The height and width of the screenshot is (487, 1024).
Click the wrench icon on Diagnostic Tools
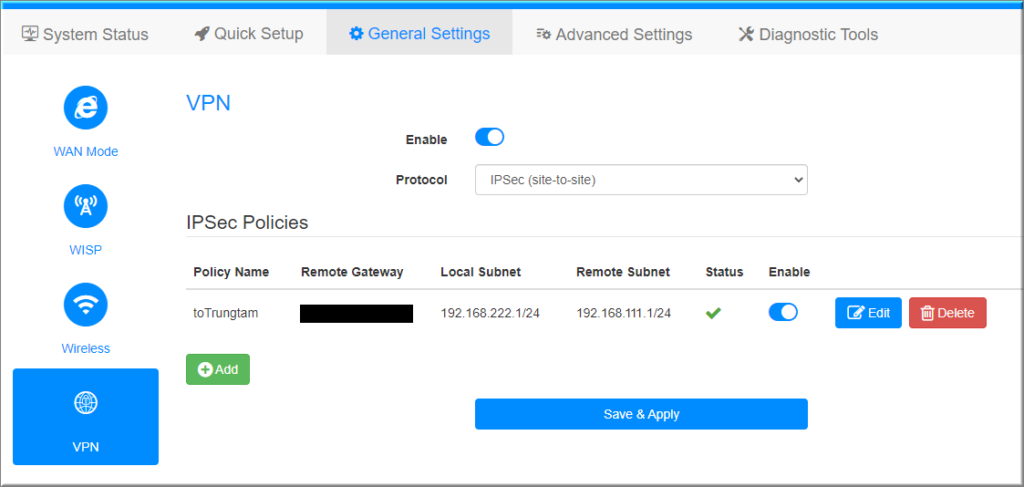pos(746,35)
